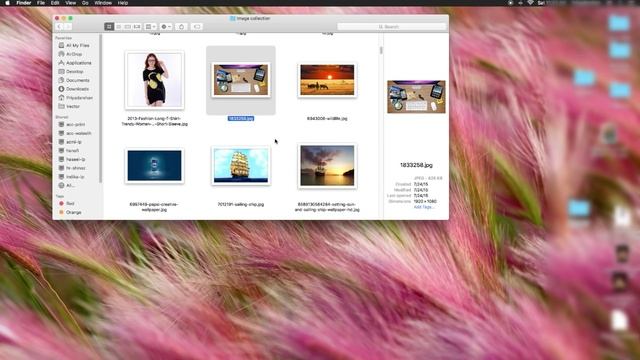Click the Add Tags... link
This screenshot has height=360, width=640.
click(424, 207)
